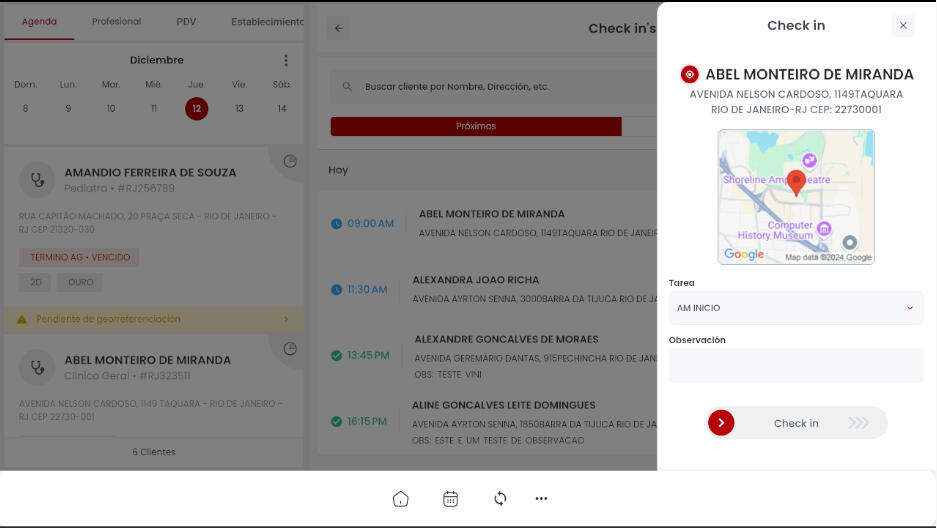The image size is (937, 528).
Task: Click the client search field
Action: [x=494, y=87]
